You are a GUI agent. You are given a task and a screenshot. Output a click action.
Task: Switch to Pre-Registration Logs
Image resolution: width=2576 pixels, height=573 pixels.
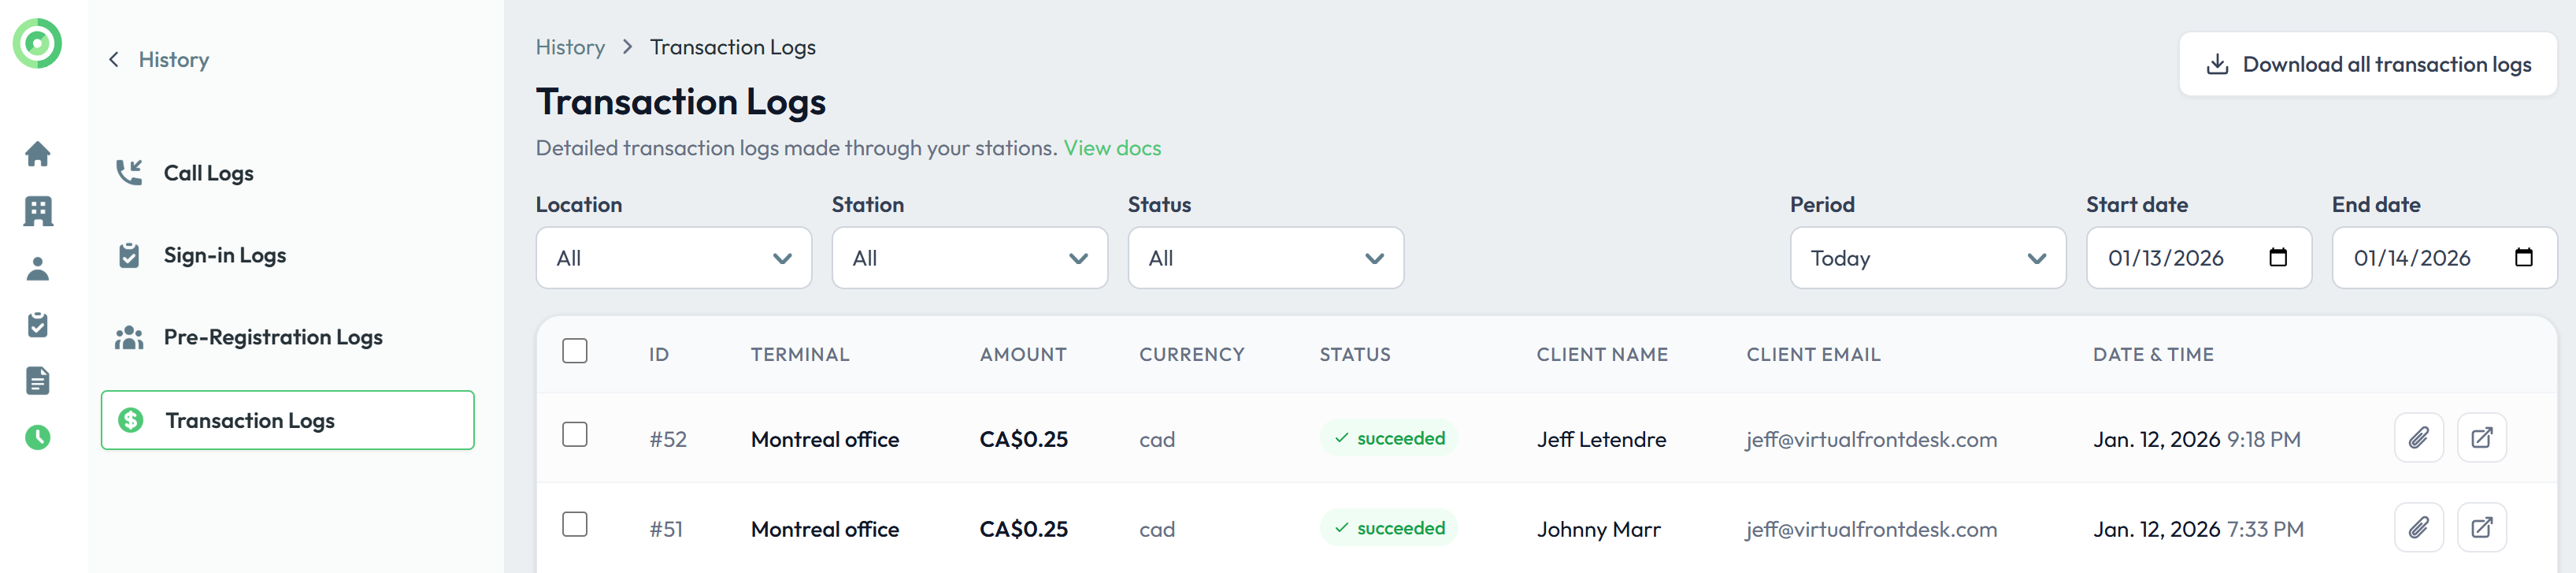click(x=272, y=337)
